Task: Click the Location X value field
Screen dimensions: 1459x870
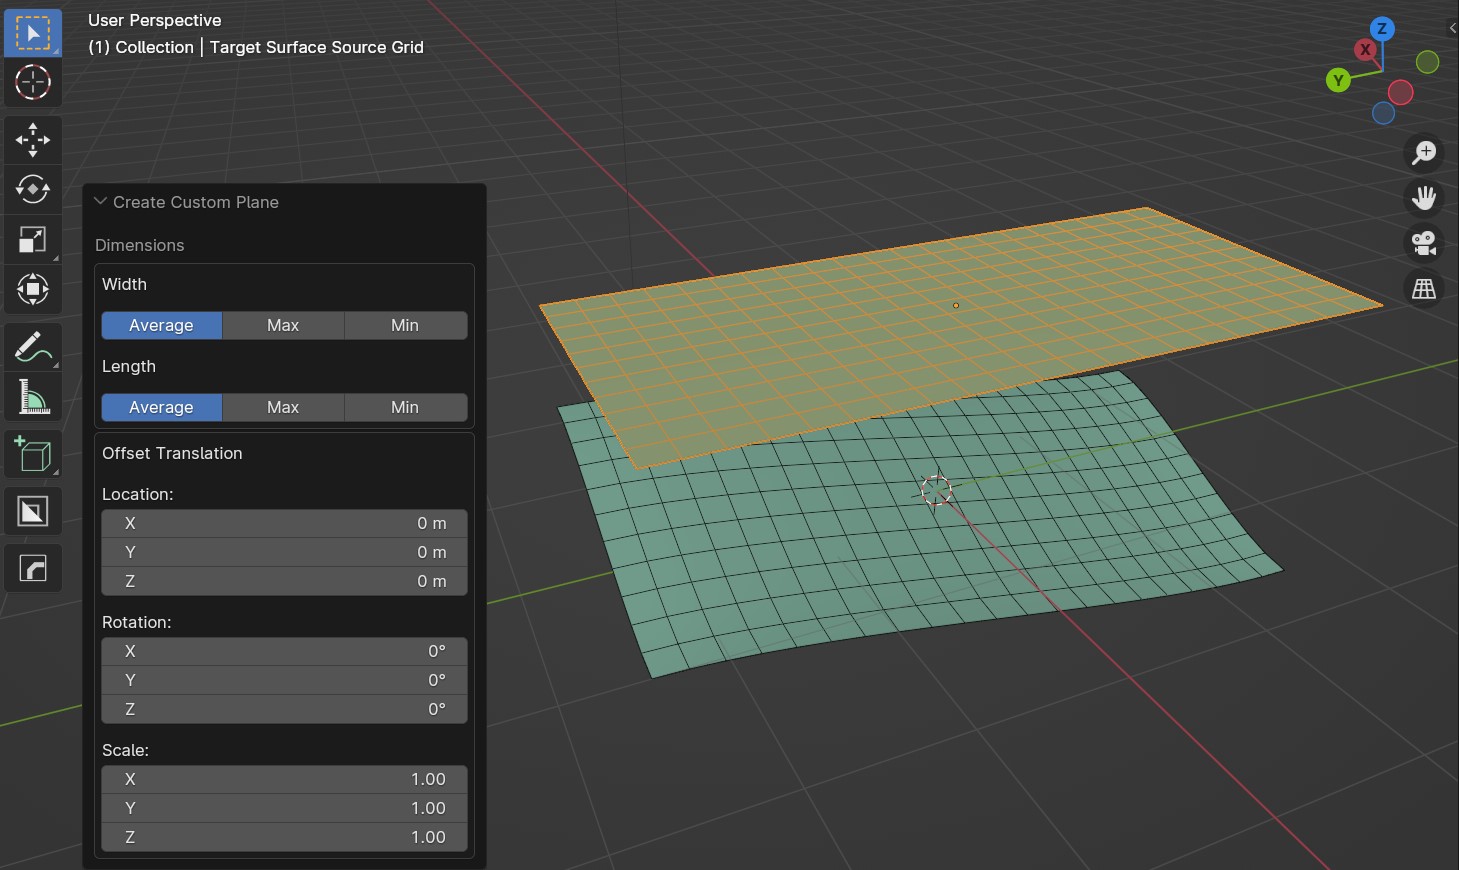Action: click(284, 523)
